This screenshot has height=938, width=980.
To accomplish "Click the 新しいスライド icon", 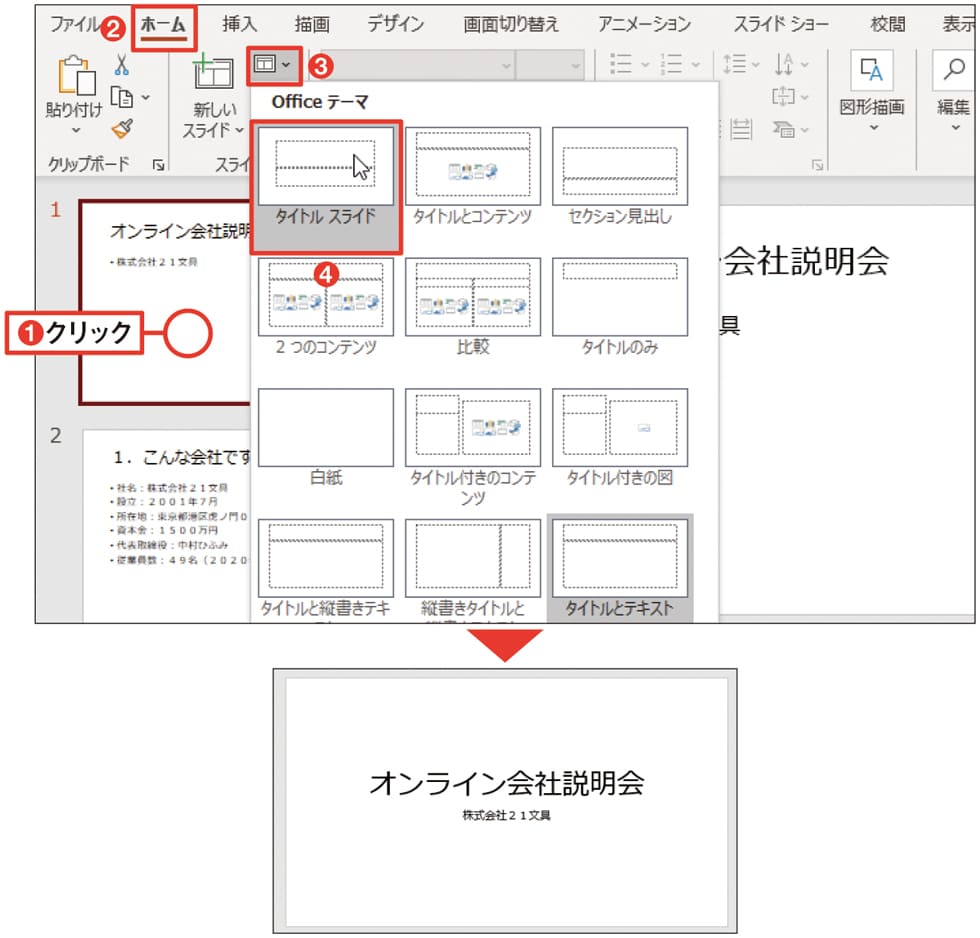I will 213,72.
